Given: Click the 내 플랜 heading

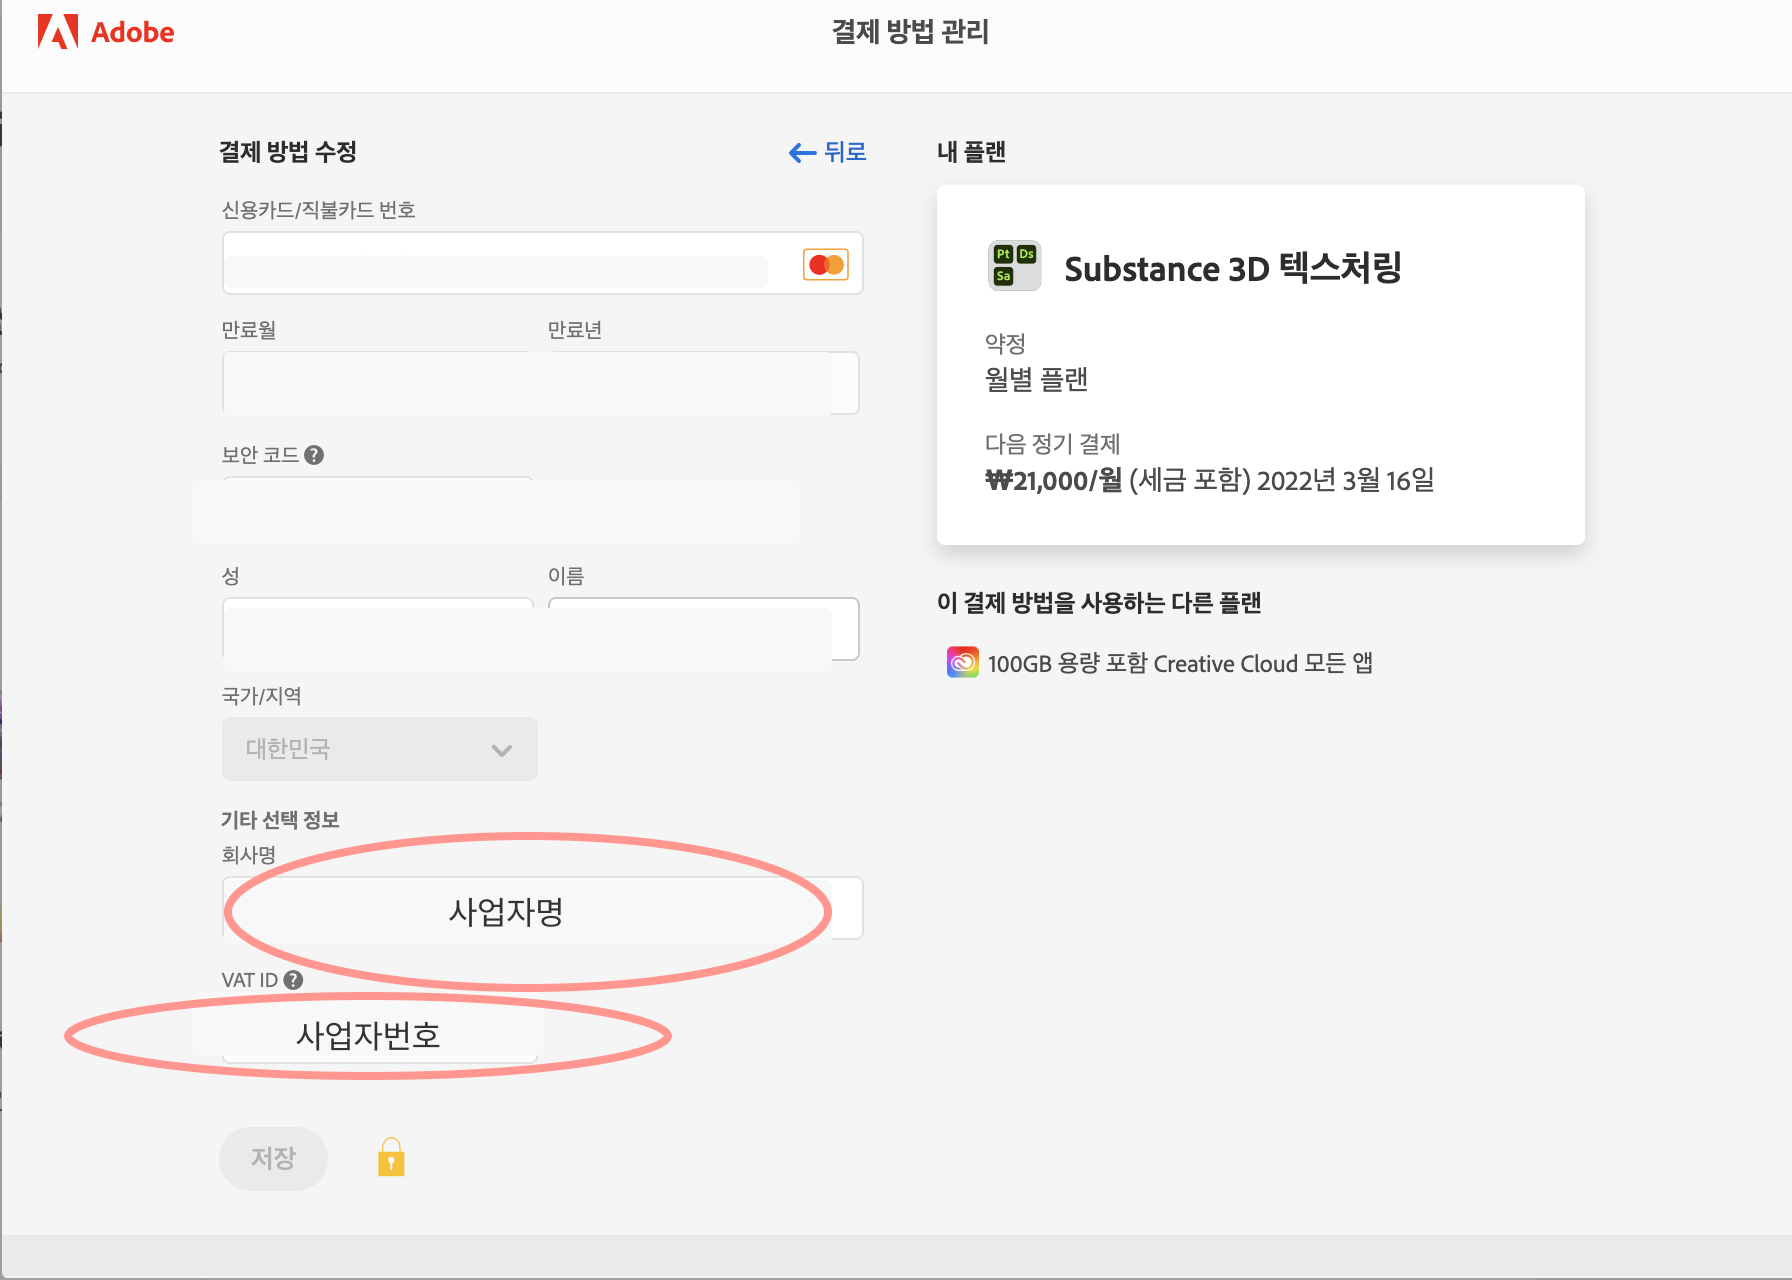Looking at the screenshot, I should tap(971, 152).
